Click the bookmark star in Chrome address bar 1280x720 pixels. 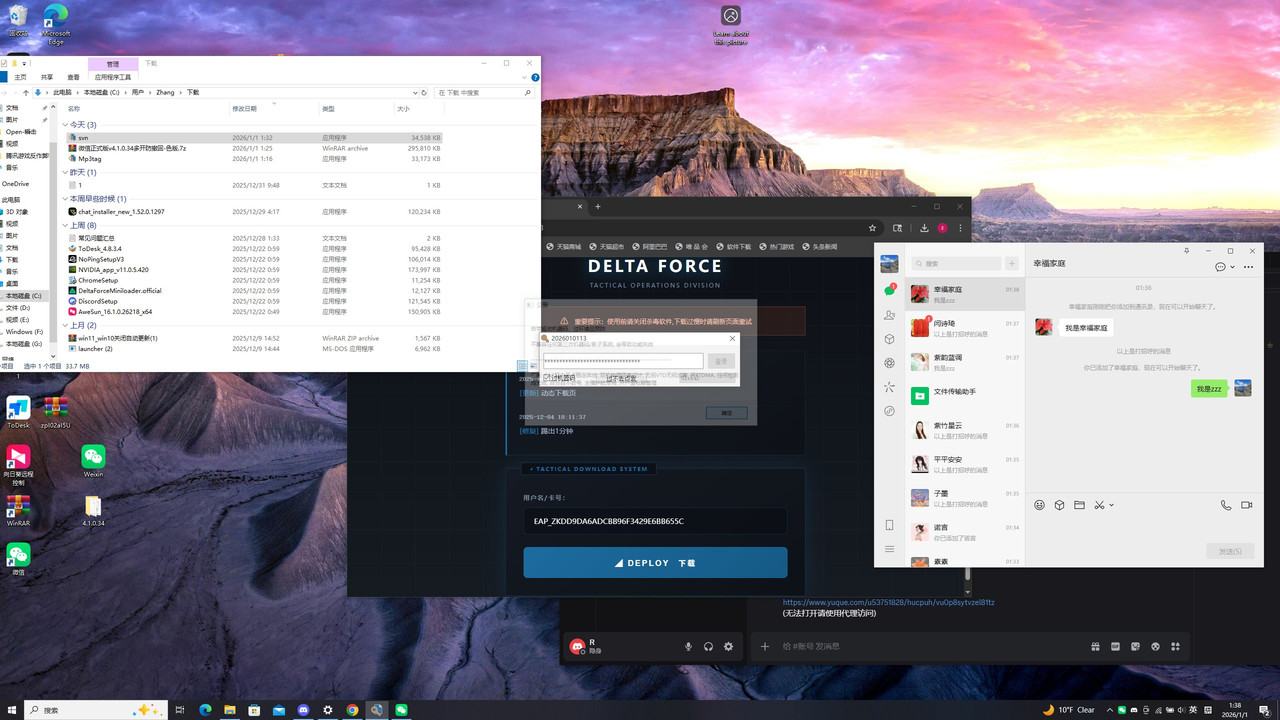pos(872,228)
